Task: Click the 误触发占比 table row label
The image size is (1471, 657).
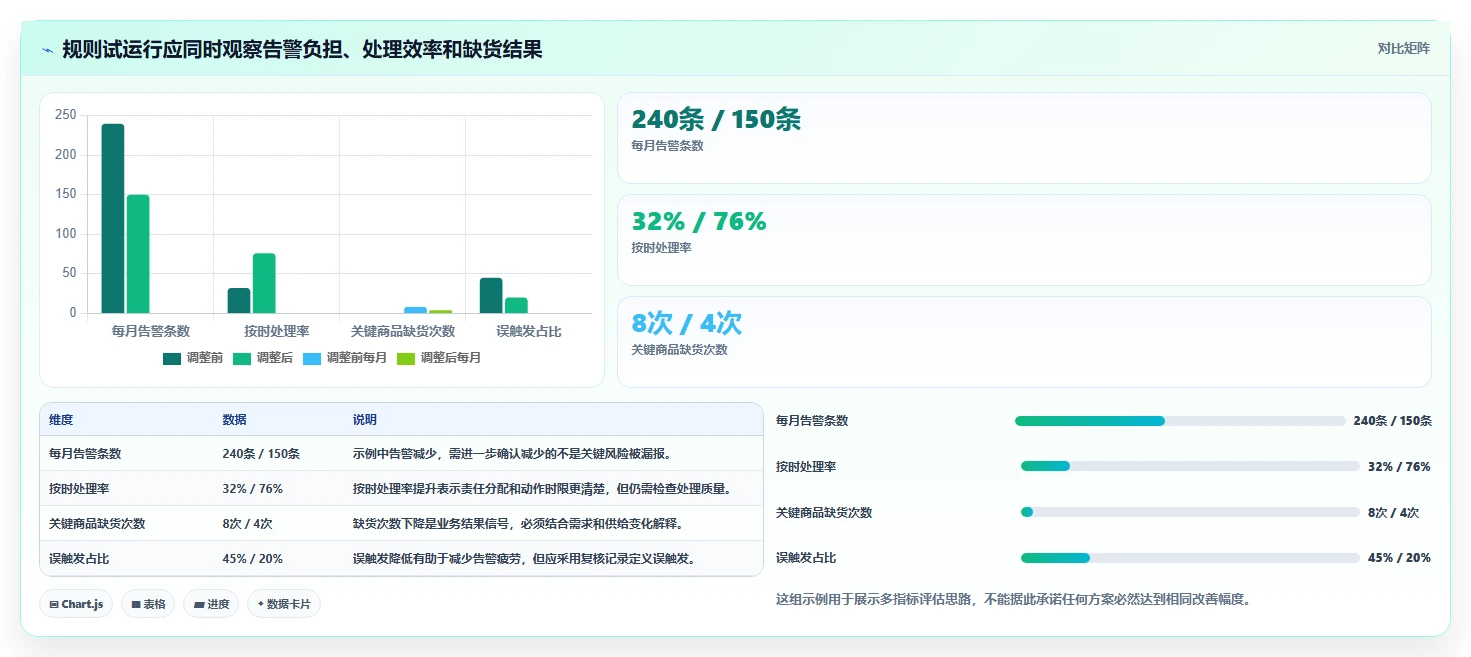Action: (79, 559)
